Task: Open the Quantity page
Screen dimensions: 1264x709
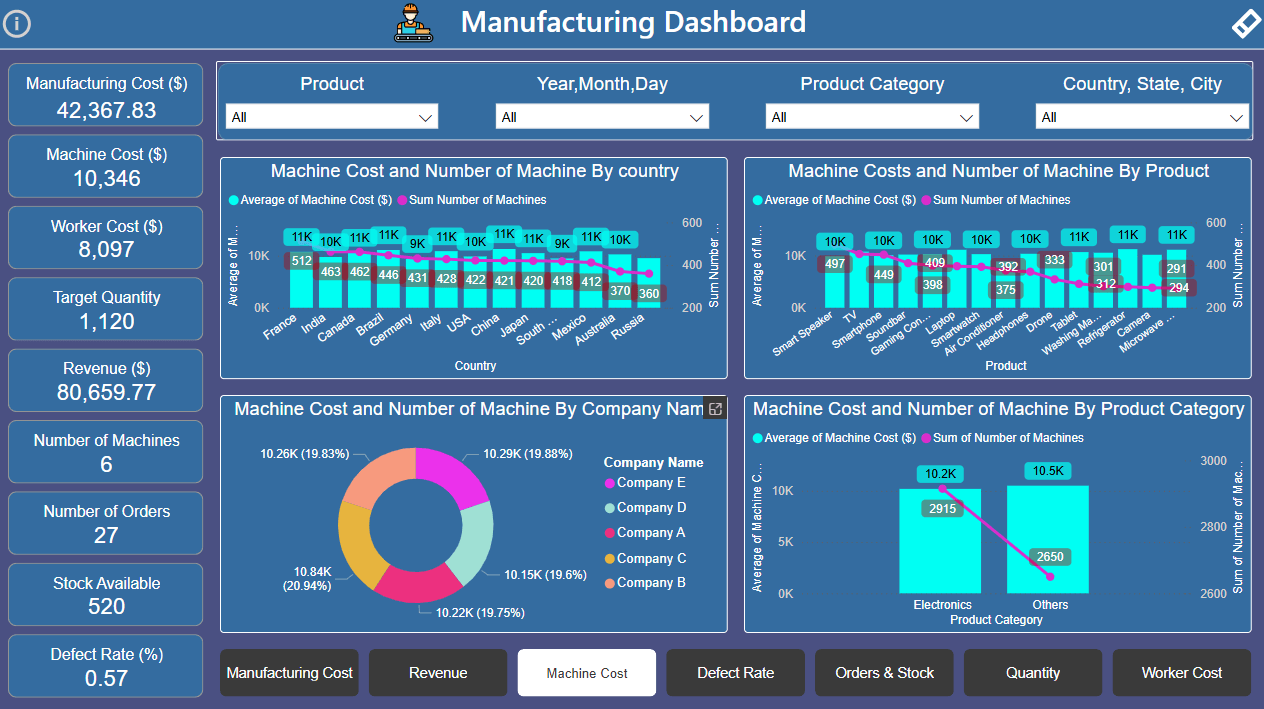Action: 1033,673
